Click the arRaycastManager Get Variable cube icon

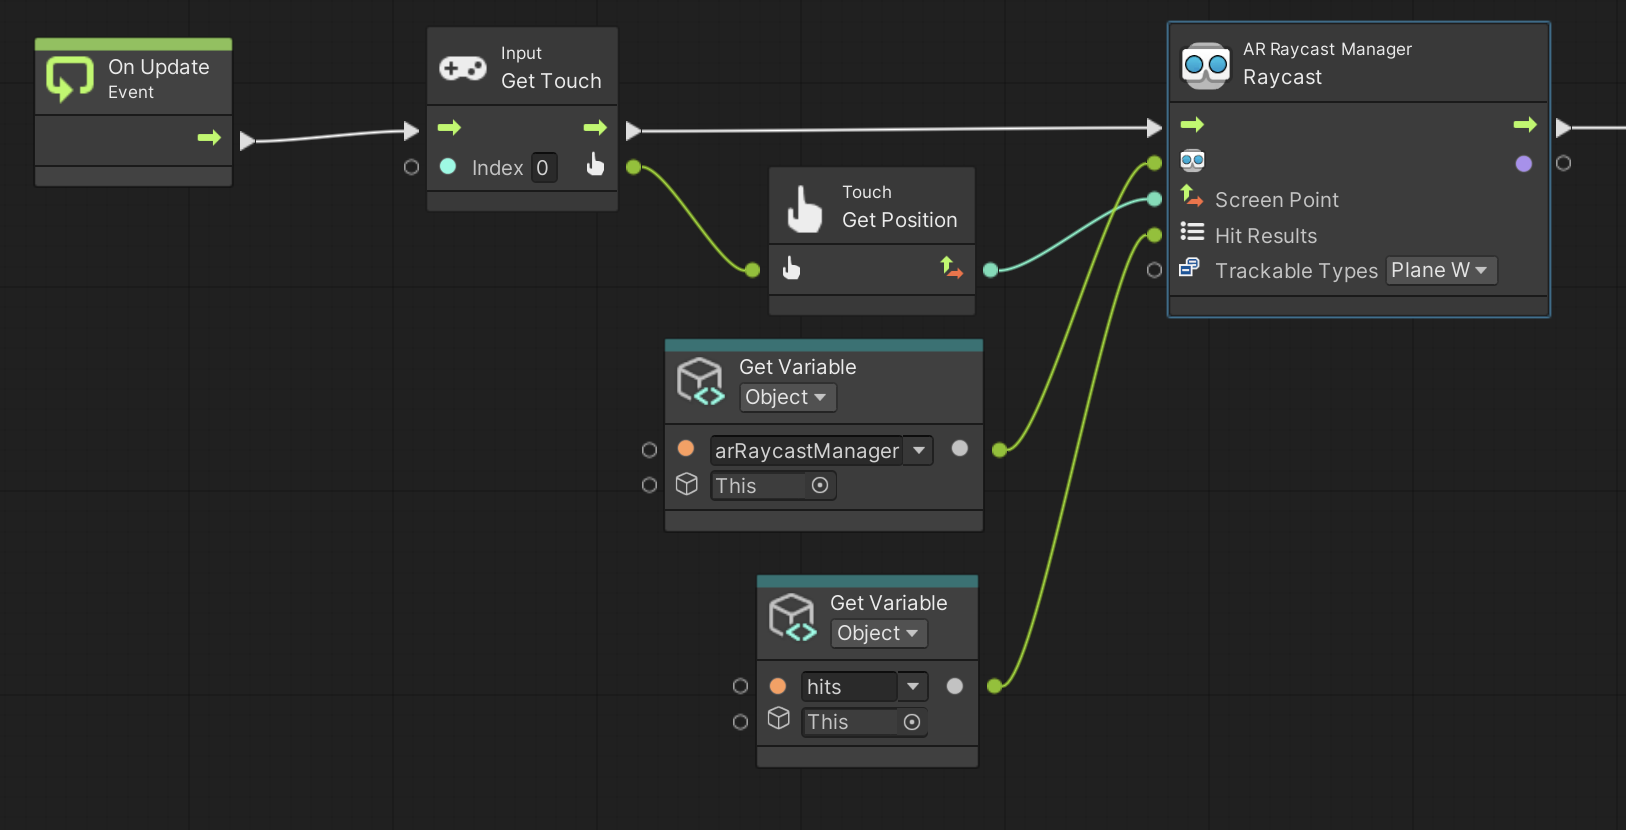coord(700,382)
